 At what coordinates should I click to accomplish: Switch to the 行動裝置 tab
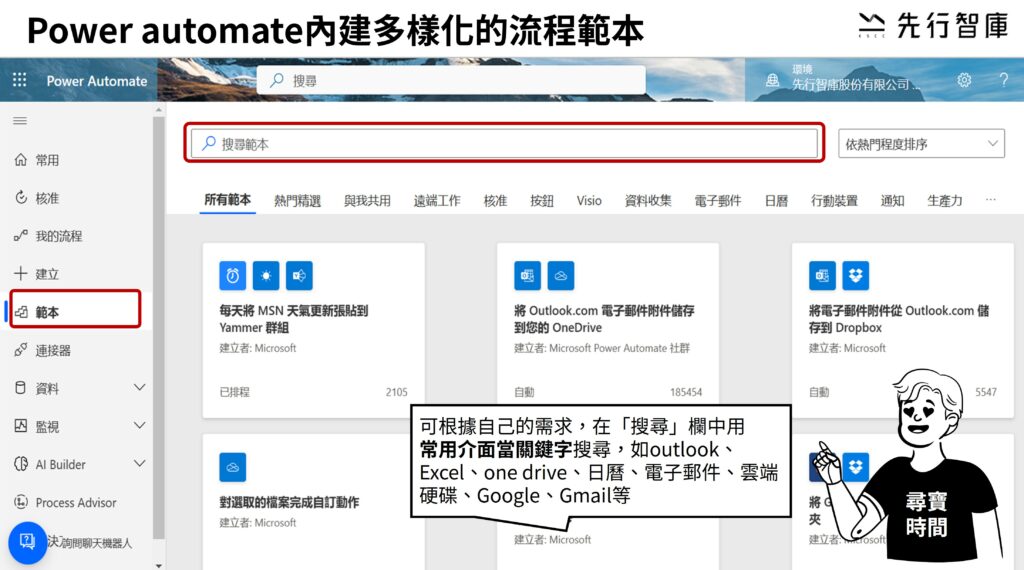click(834, 200)
